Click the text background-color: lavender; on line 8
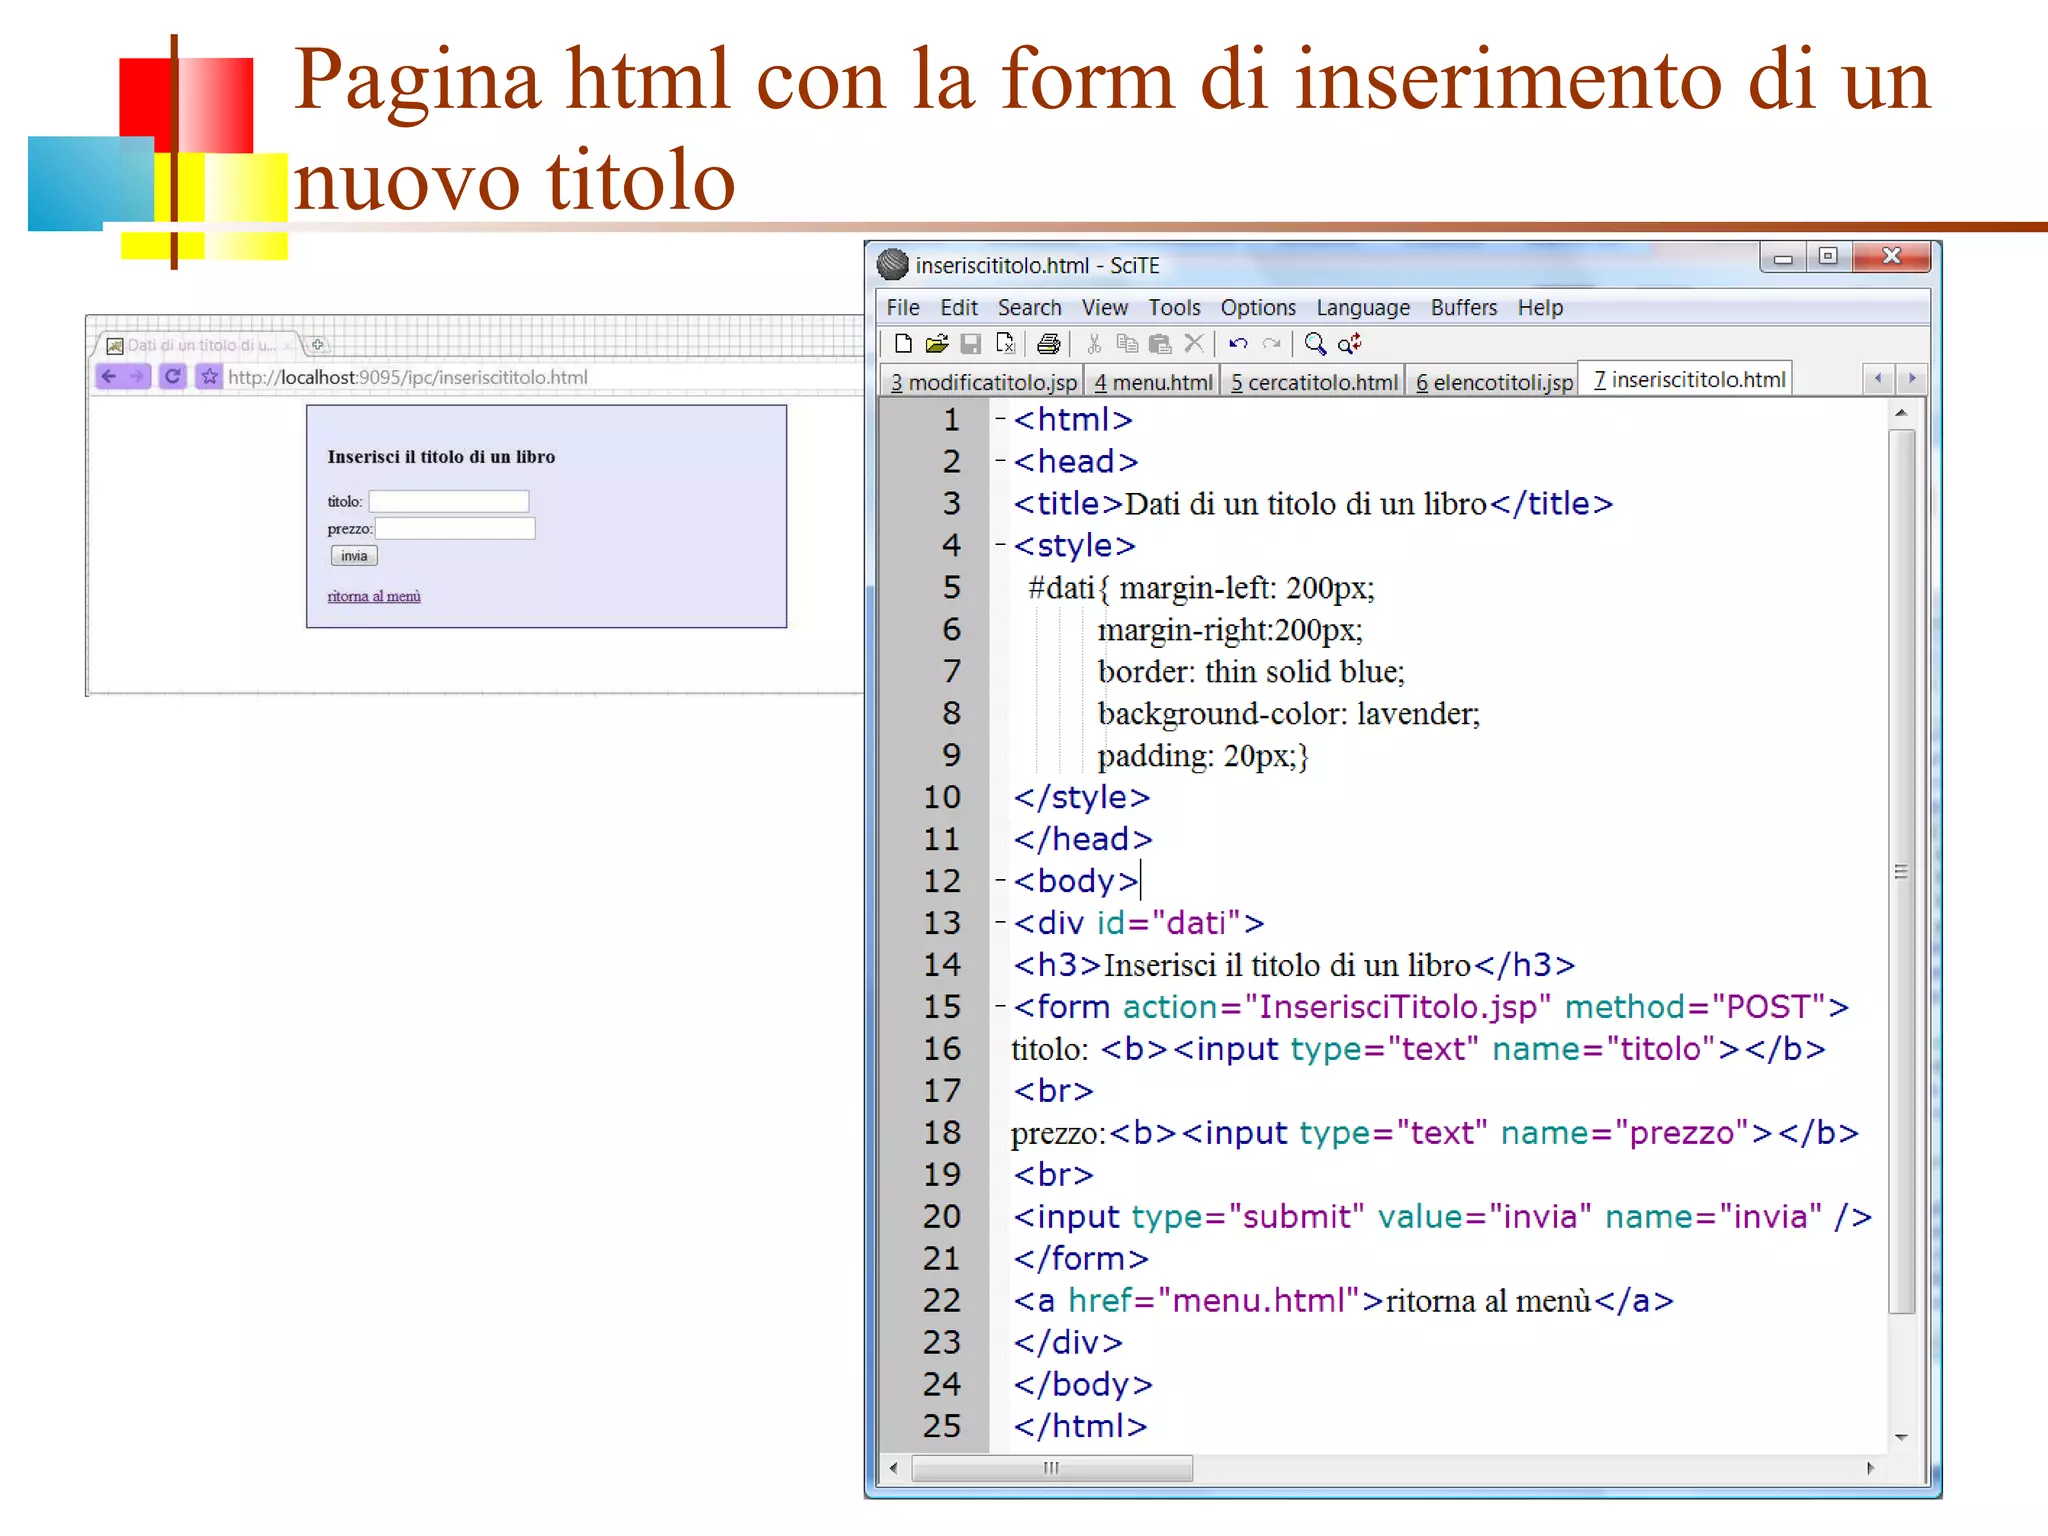 click(x=1288, y=713)
